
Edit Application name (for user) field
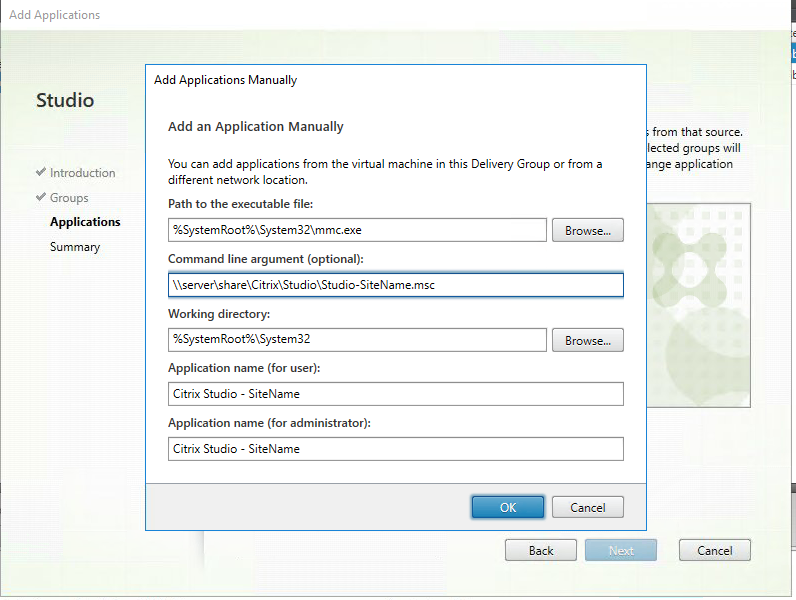(395, 394)
